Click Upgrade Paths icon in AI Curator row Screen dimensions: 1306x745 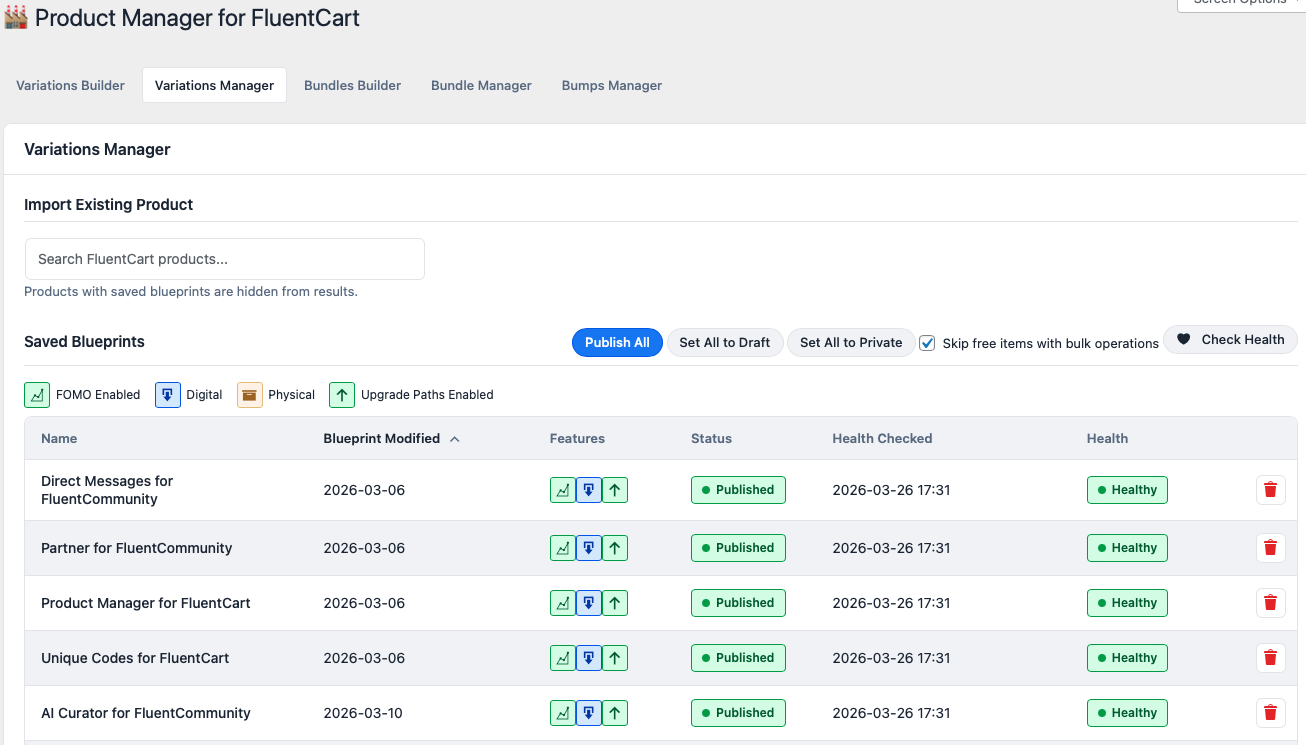point(615,713)
